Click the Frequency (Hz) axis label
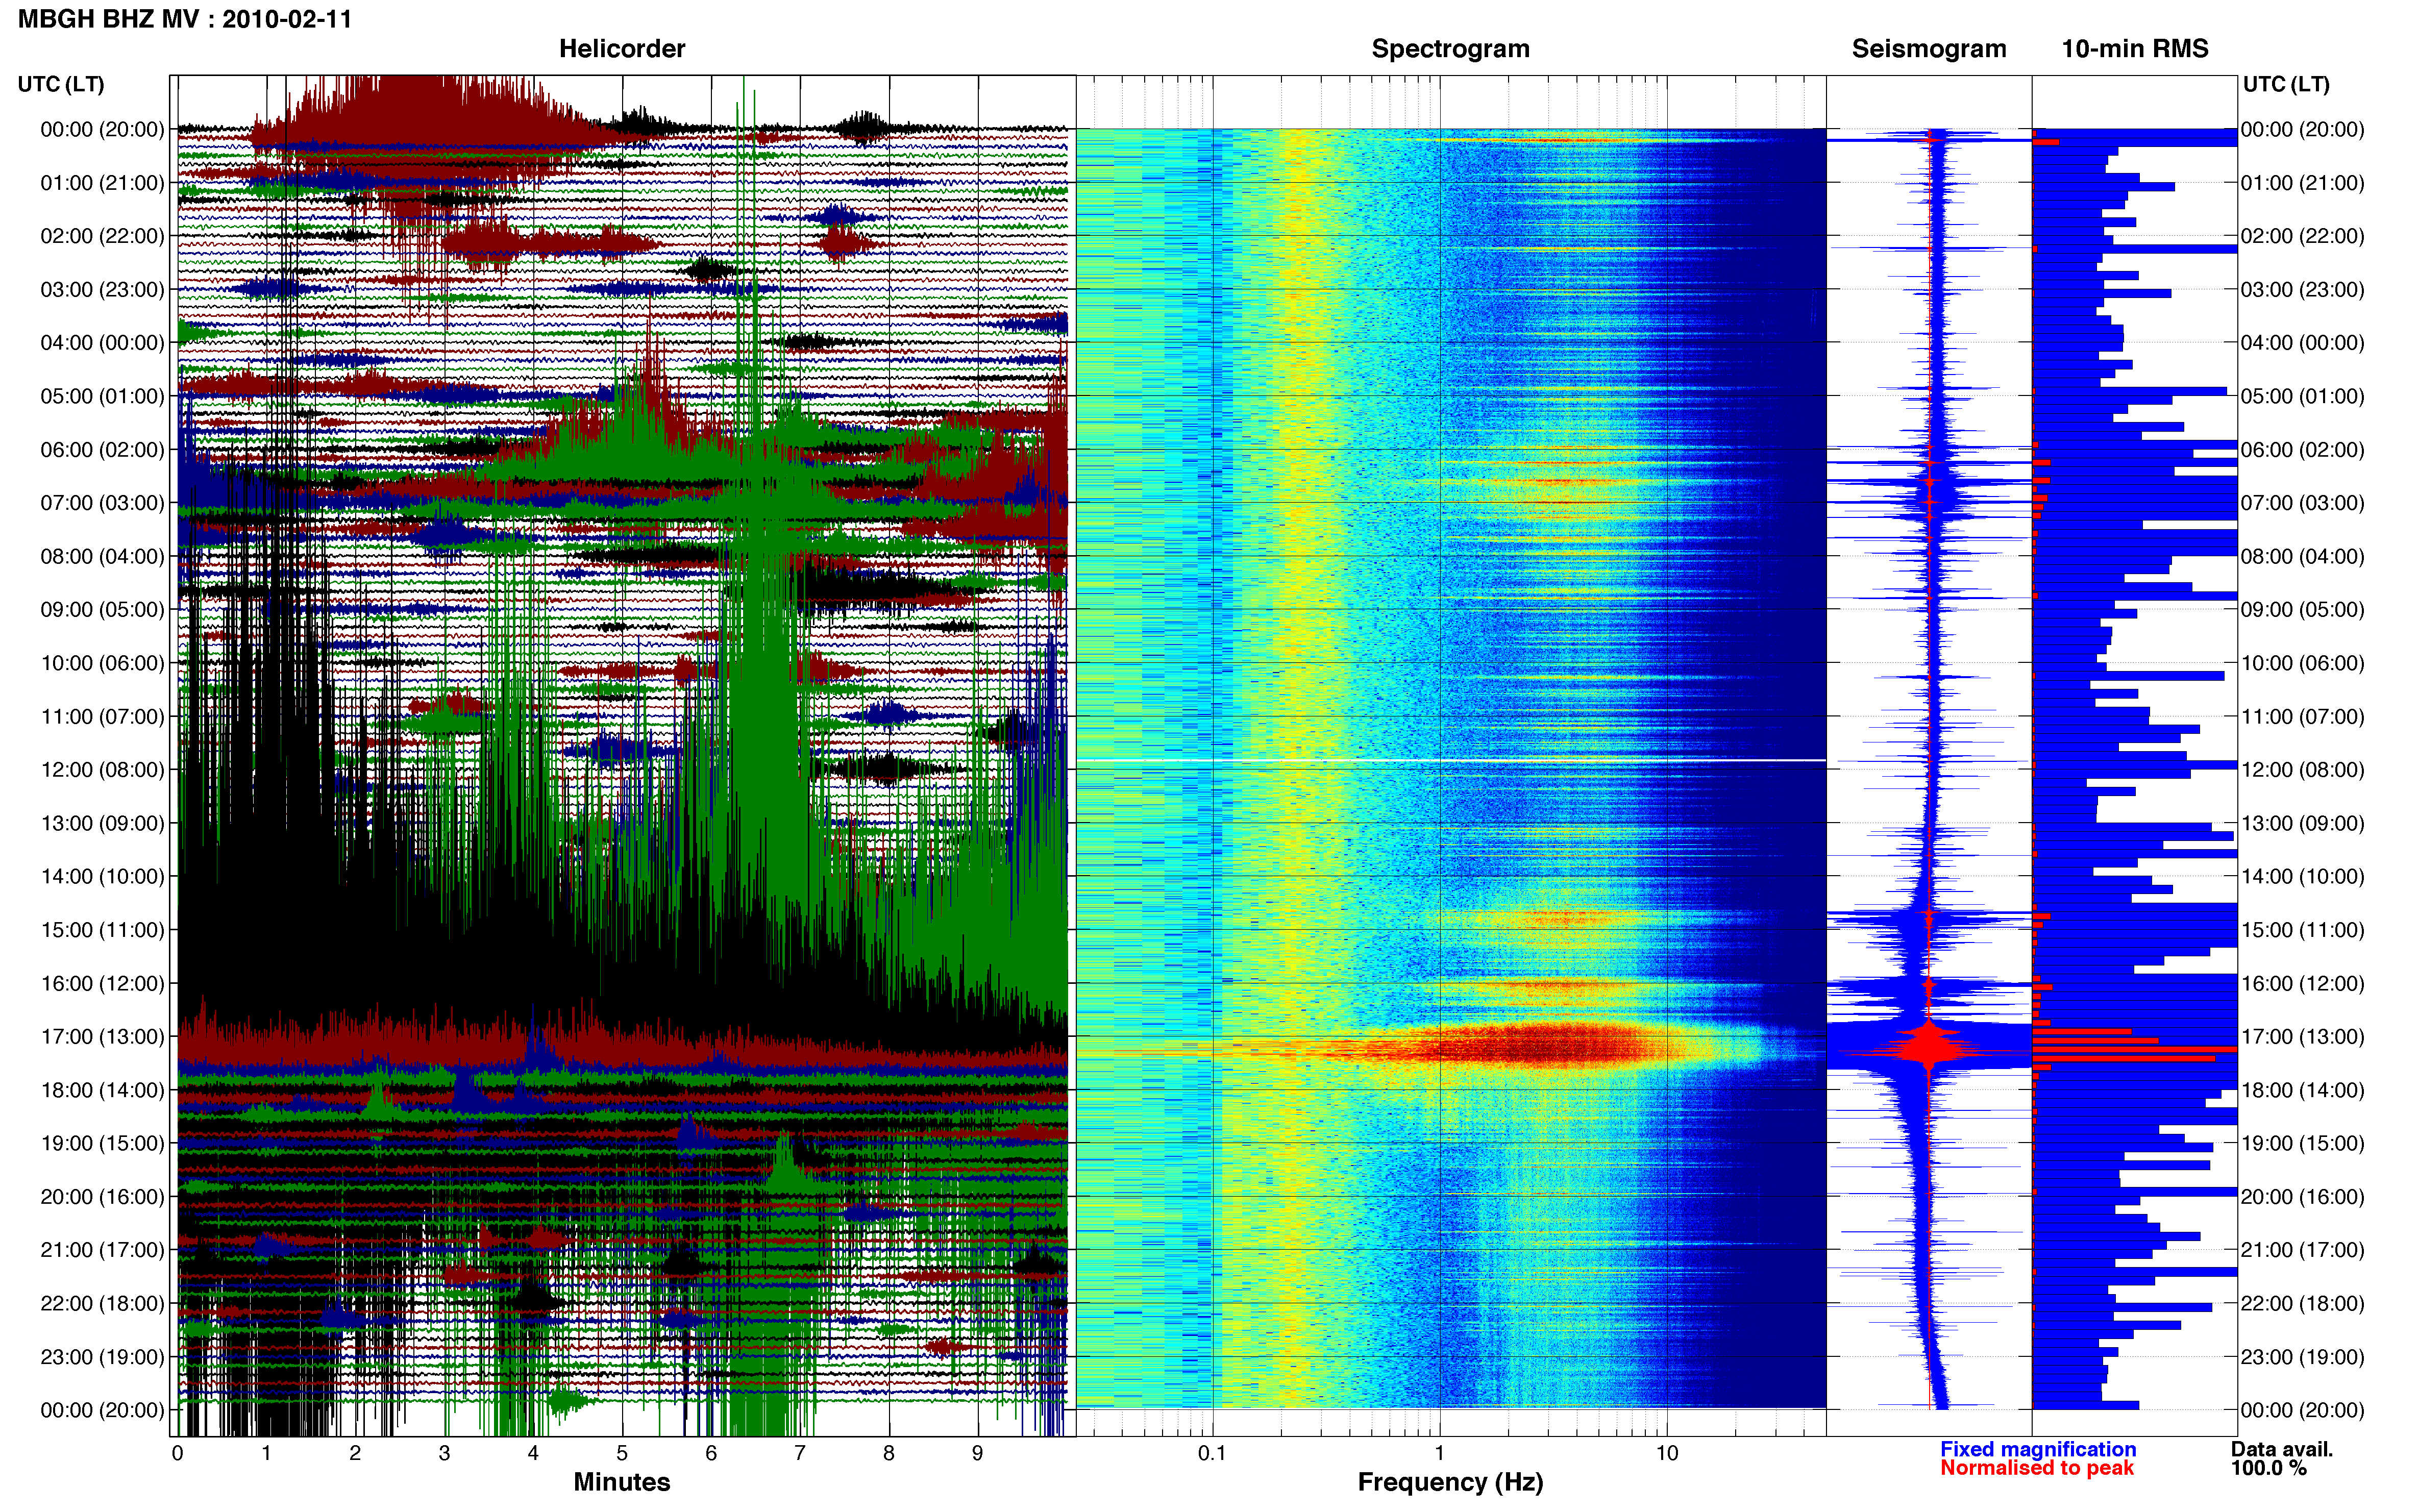Viewport: 2419px width, 1512px height. [x=1450, y=1482]
